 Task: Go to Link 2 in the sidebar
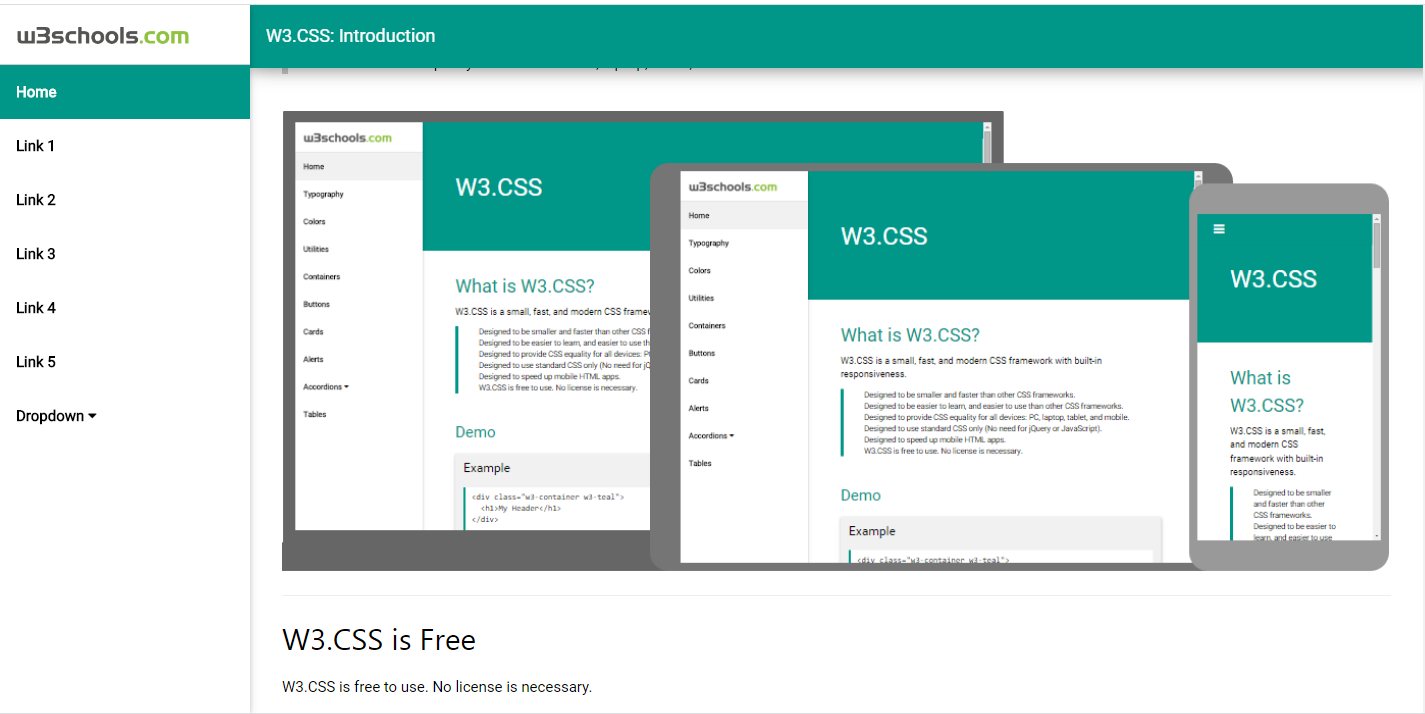coord(125,200)
